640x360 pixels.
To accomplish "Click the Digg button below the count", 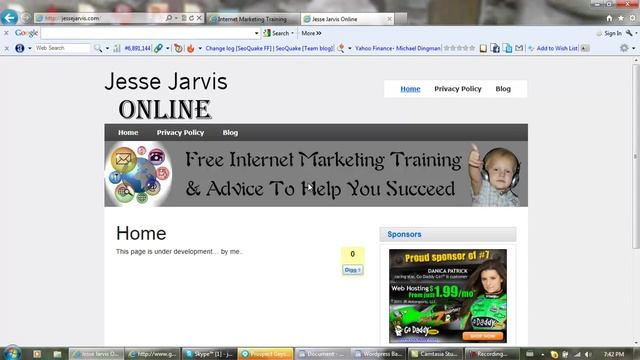I will 352,270.
